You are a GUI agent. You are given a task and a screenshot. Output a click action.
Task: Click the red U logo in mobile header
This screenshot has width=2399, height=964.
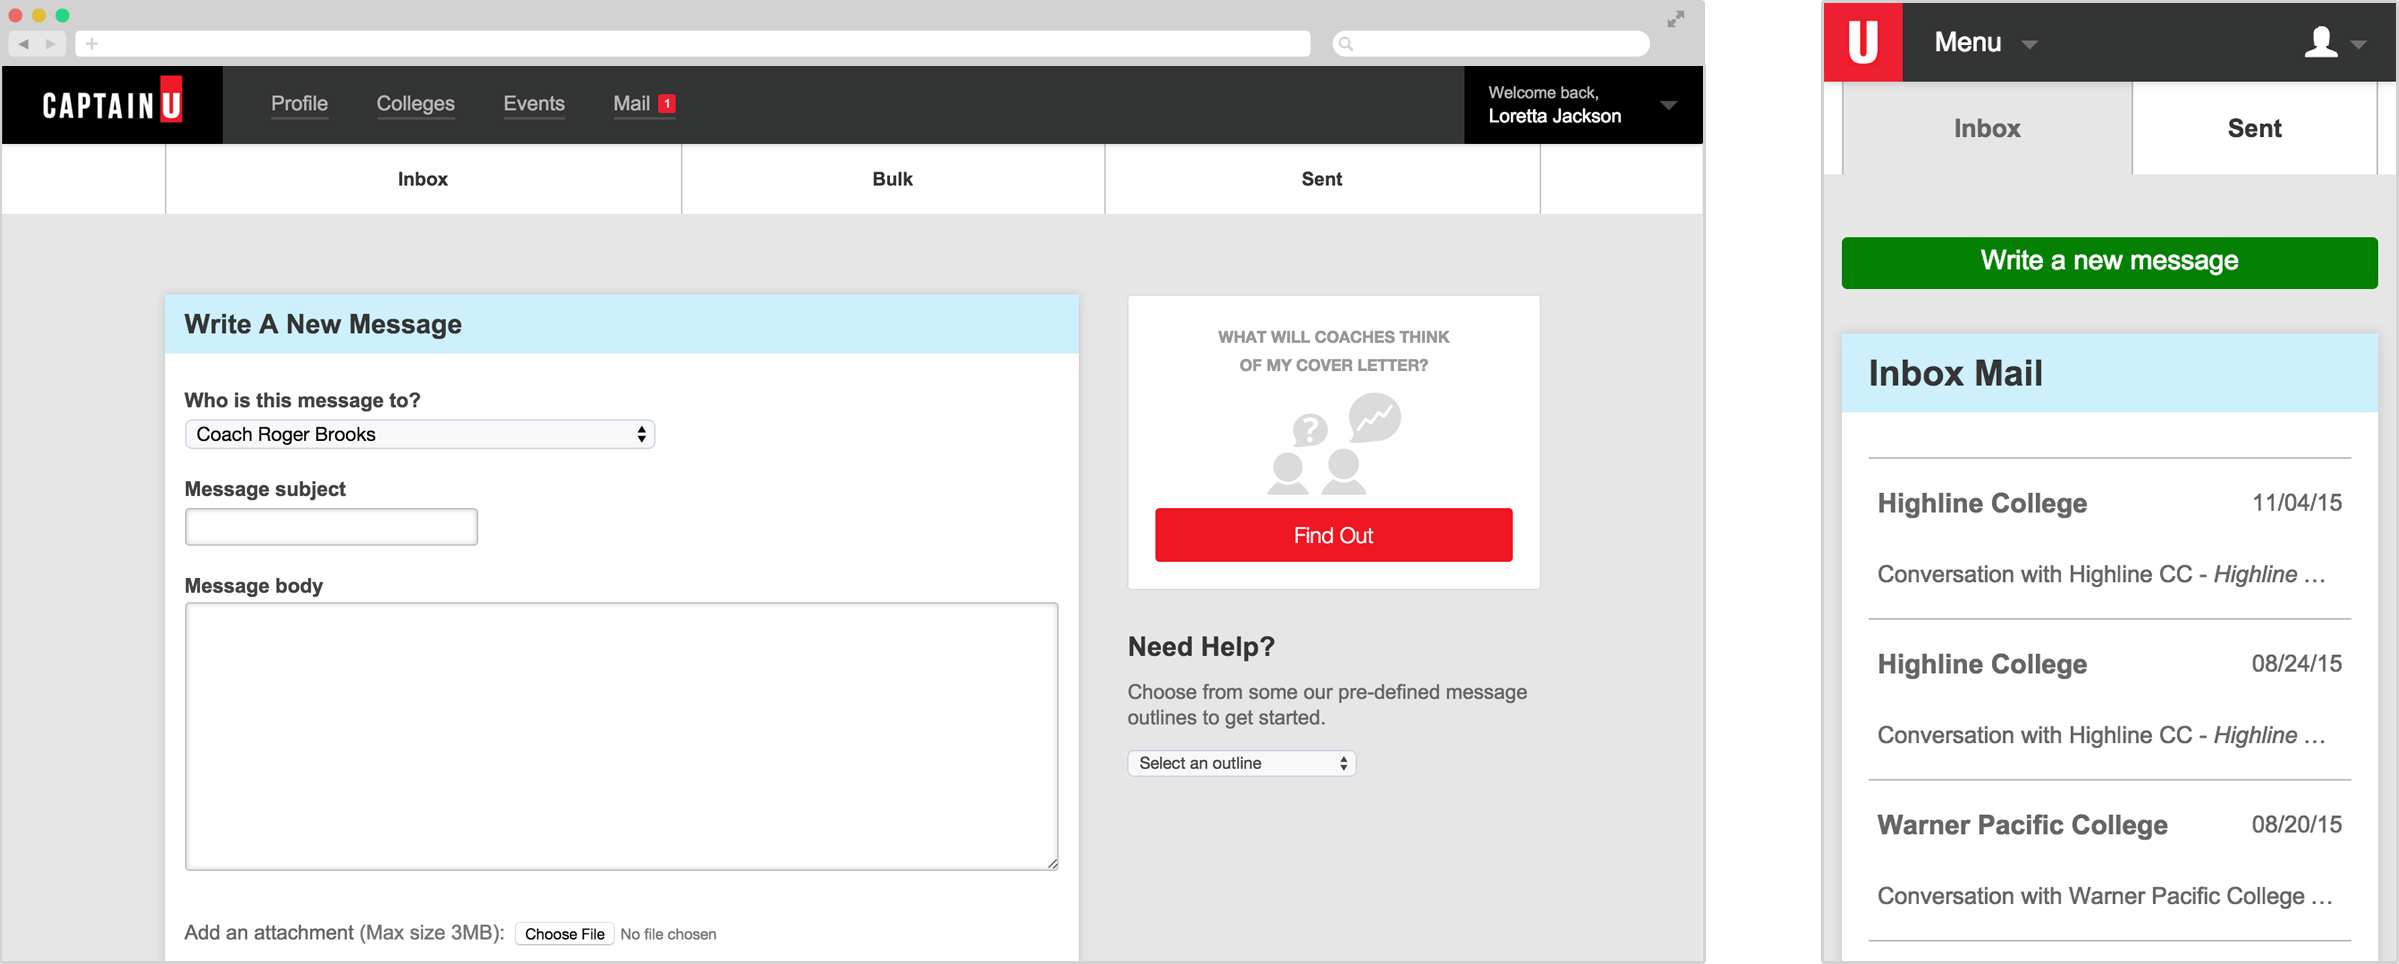point(1862,42)
